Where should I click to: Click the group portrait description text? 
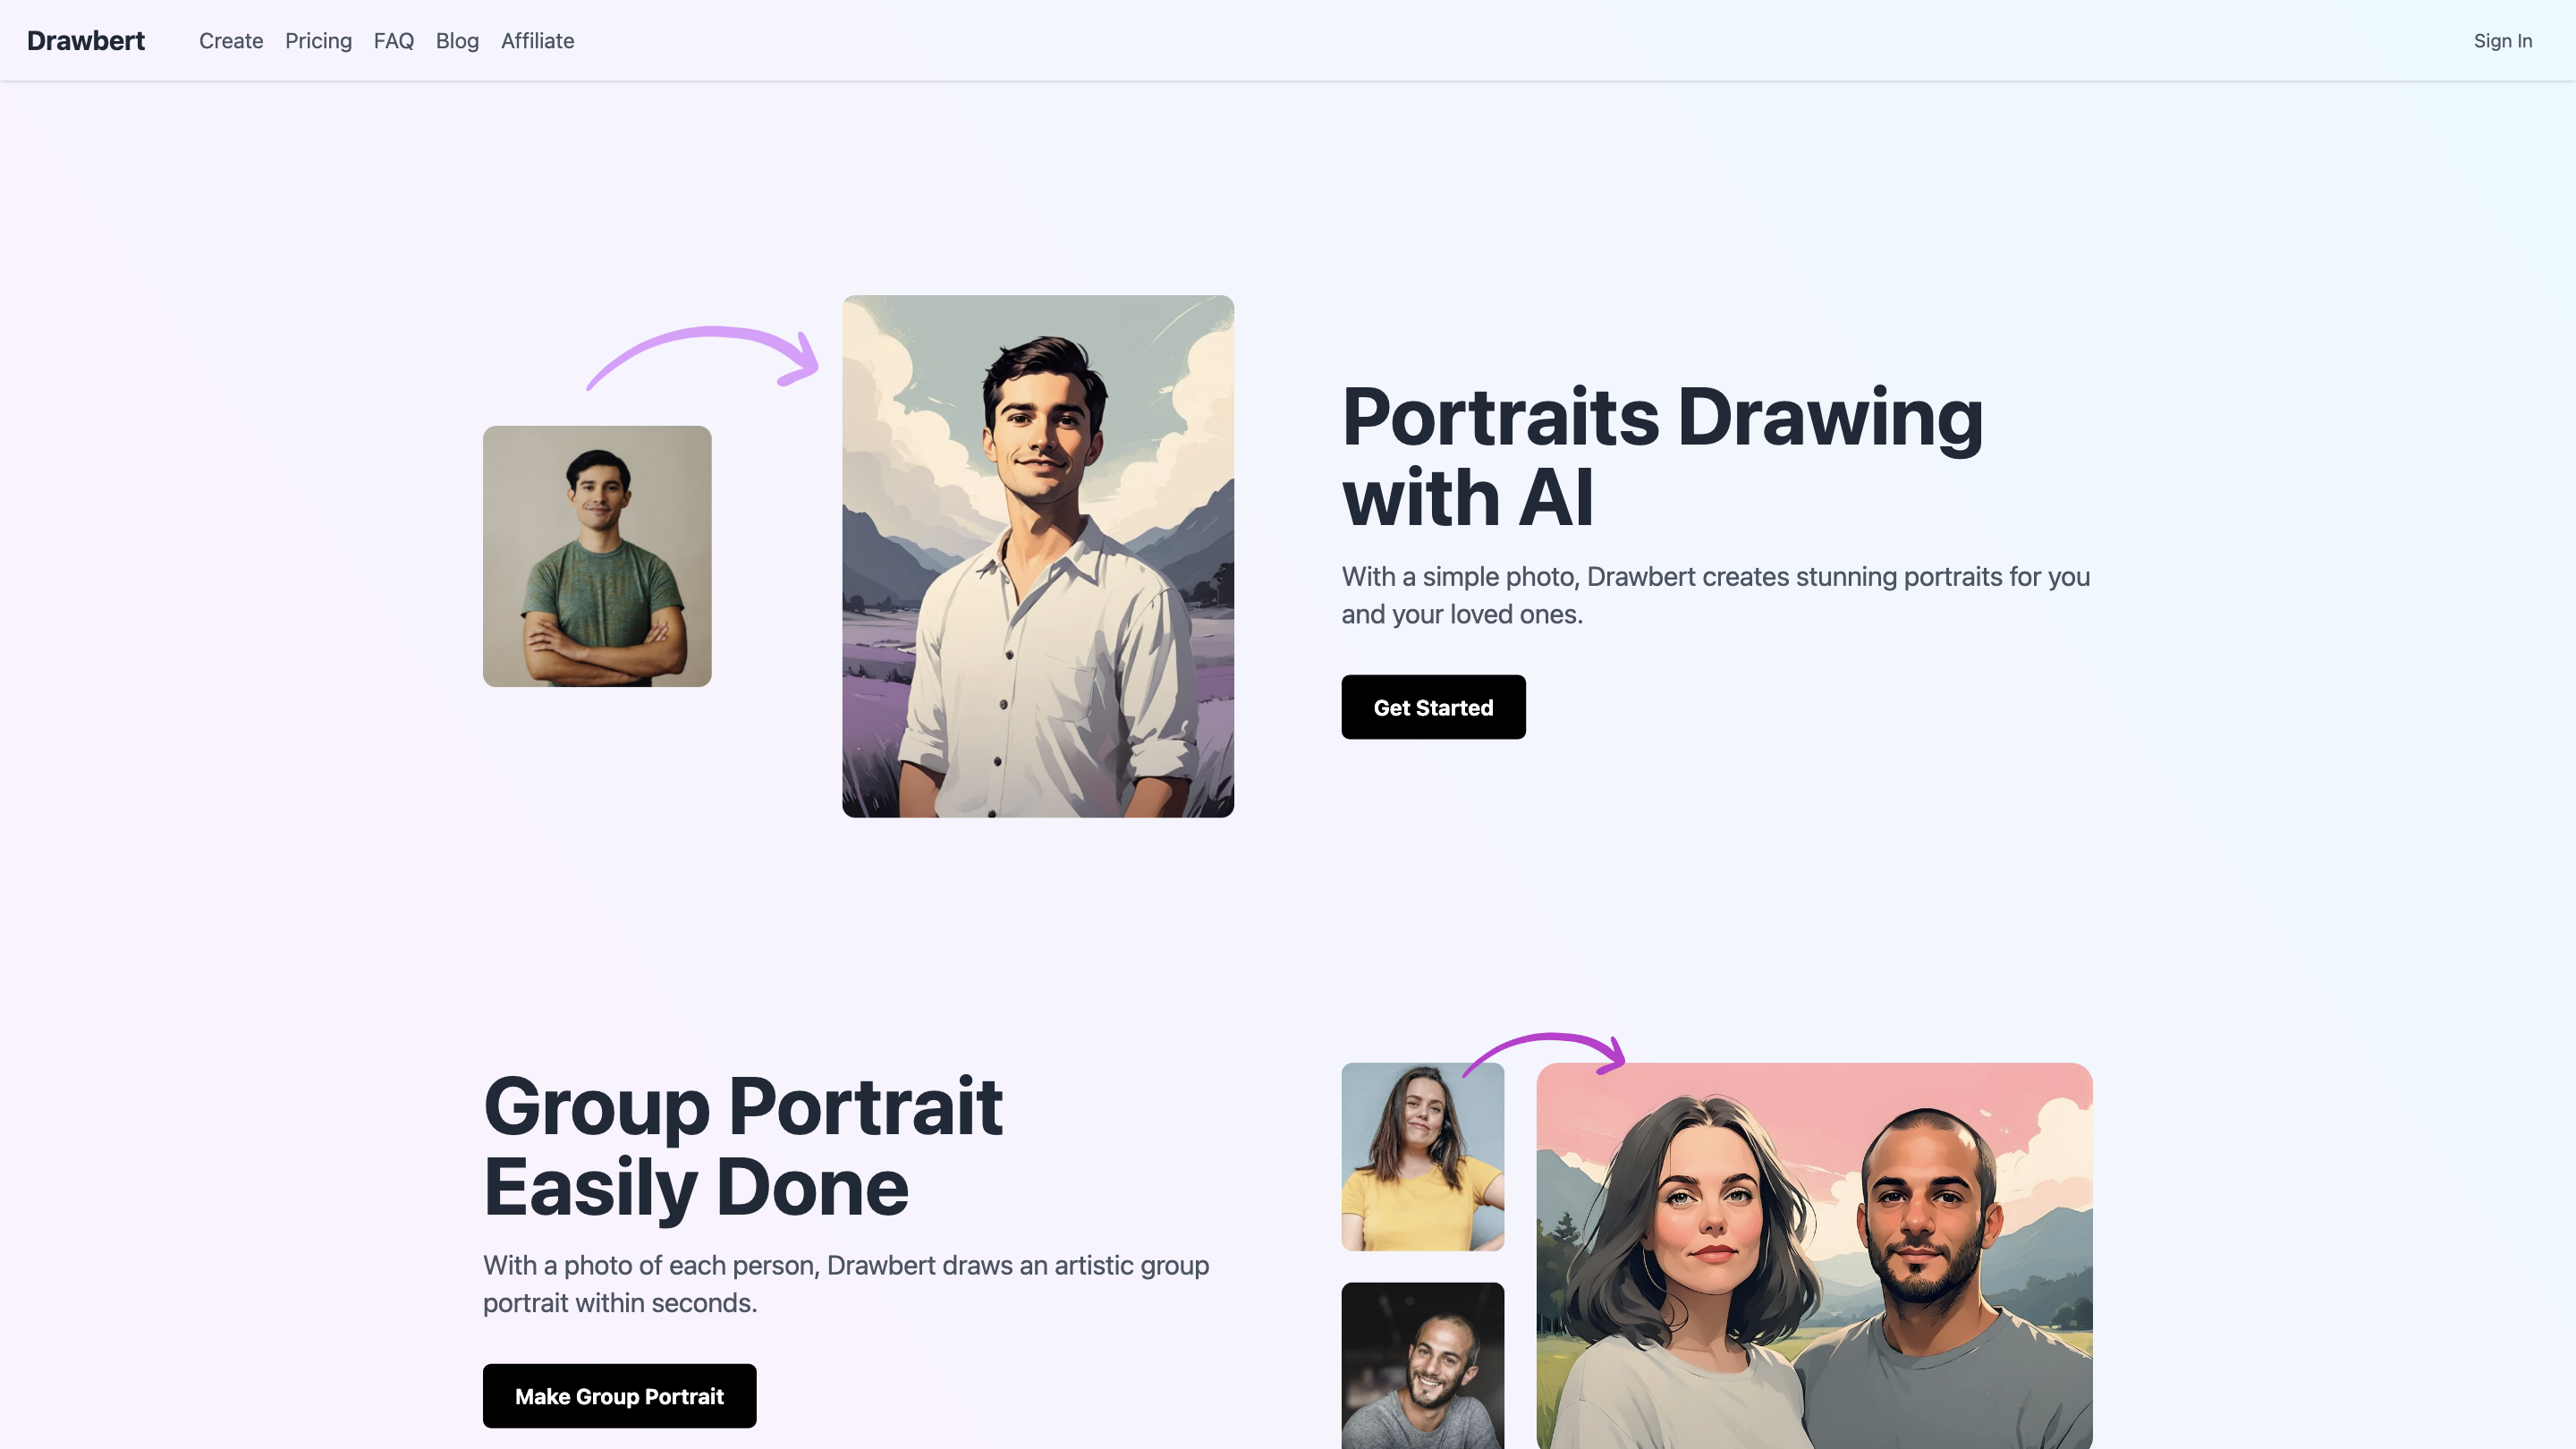pyautogui.click(x=845, y=1283)
